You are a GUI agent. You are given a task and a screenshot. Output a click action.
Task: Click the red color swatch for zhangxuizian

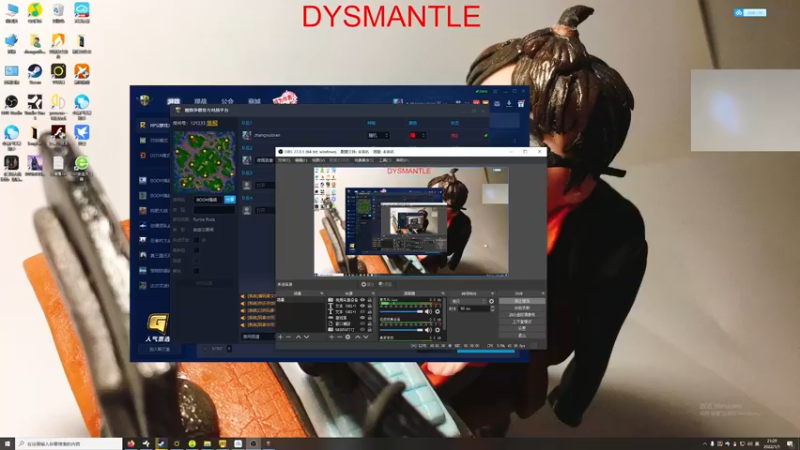coord(413,135)
